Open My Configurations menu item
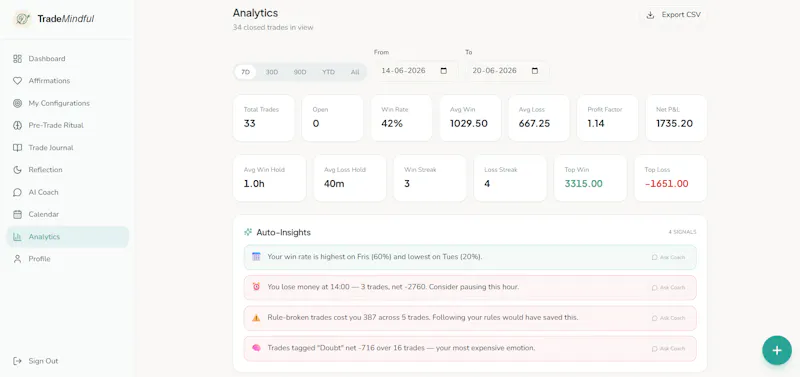The image size is (800, 377). click(67, 103)
